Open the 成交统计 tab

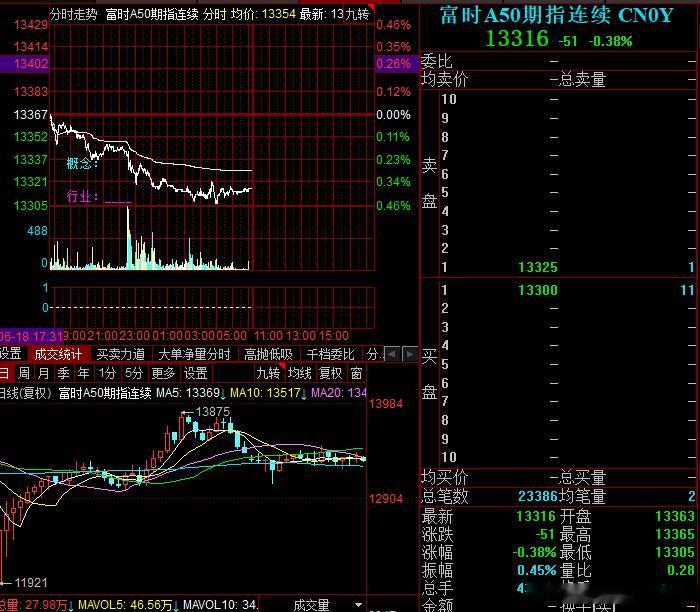click(x=58, y=354)
